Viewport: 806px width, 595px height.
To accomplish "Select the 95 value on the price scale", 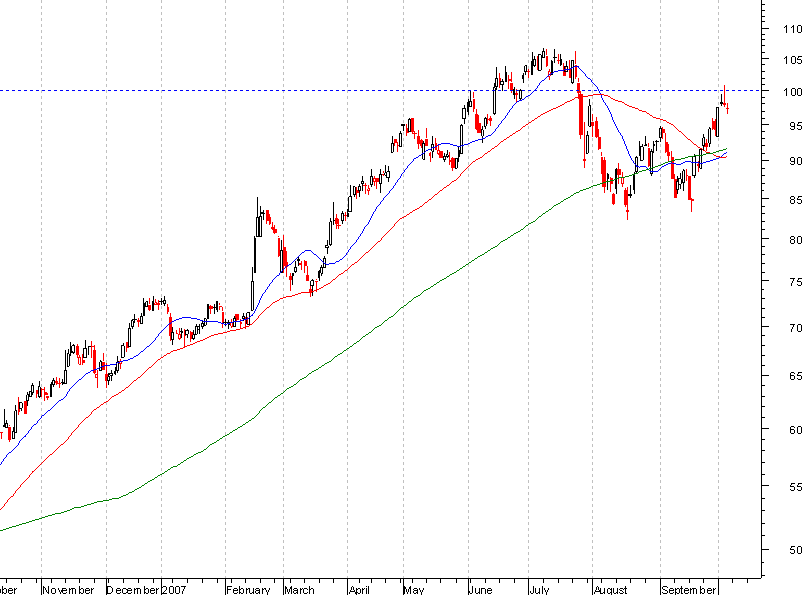I will [796, 126].
